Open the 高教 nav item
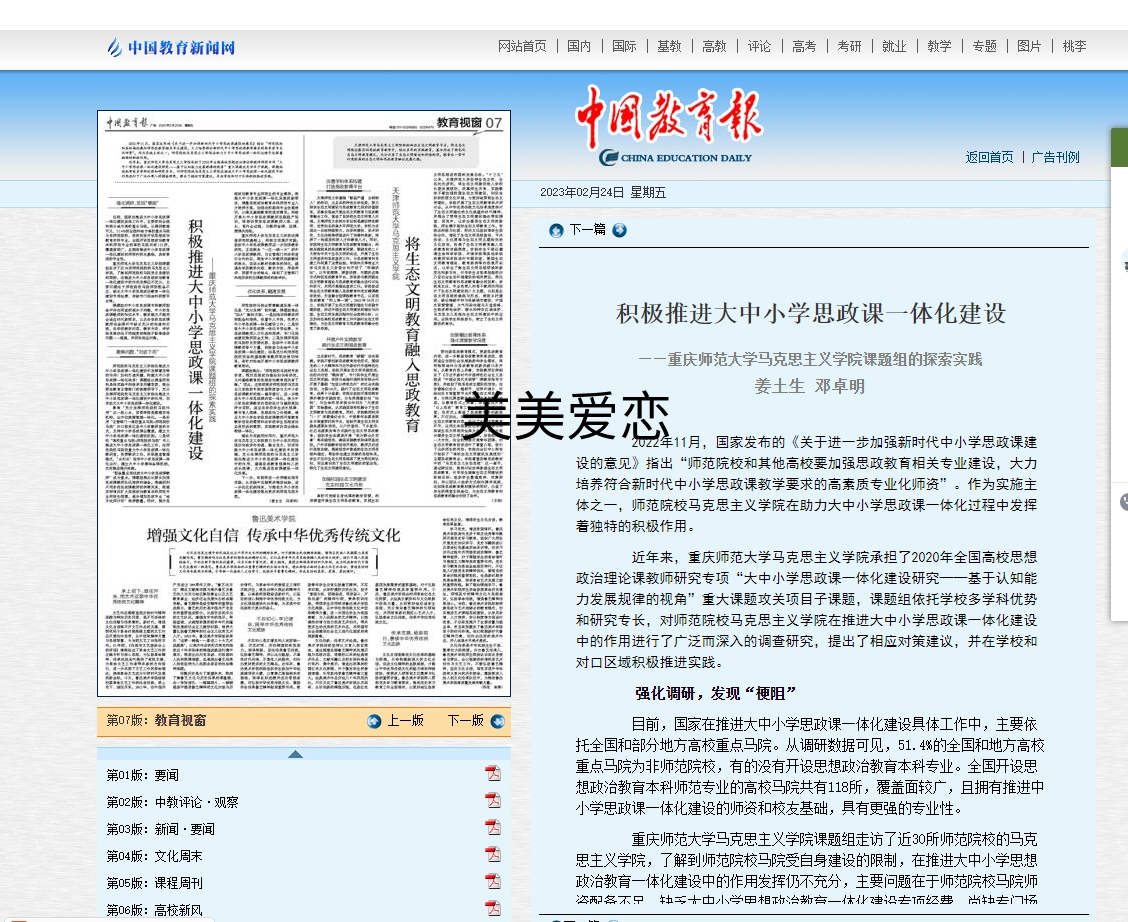This screenshot has height=922, width=1128. click(x=714, y=46)
